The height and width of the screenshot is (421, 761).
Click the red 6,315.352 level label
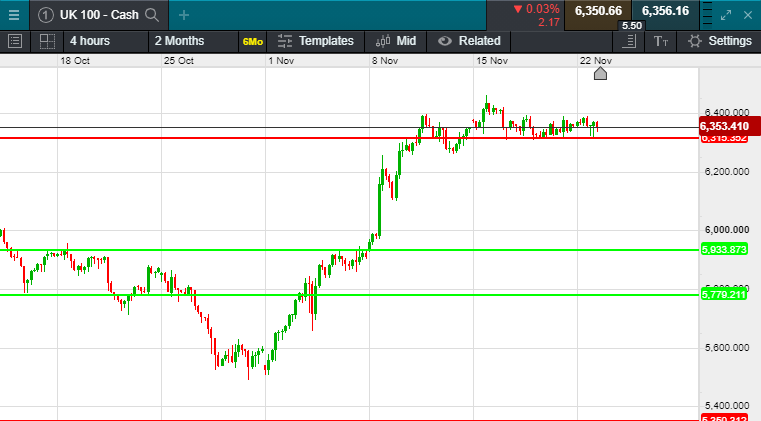[724, 138]
